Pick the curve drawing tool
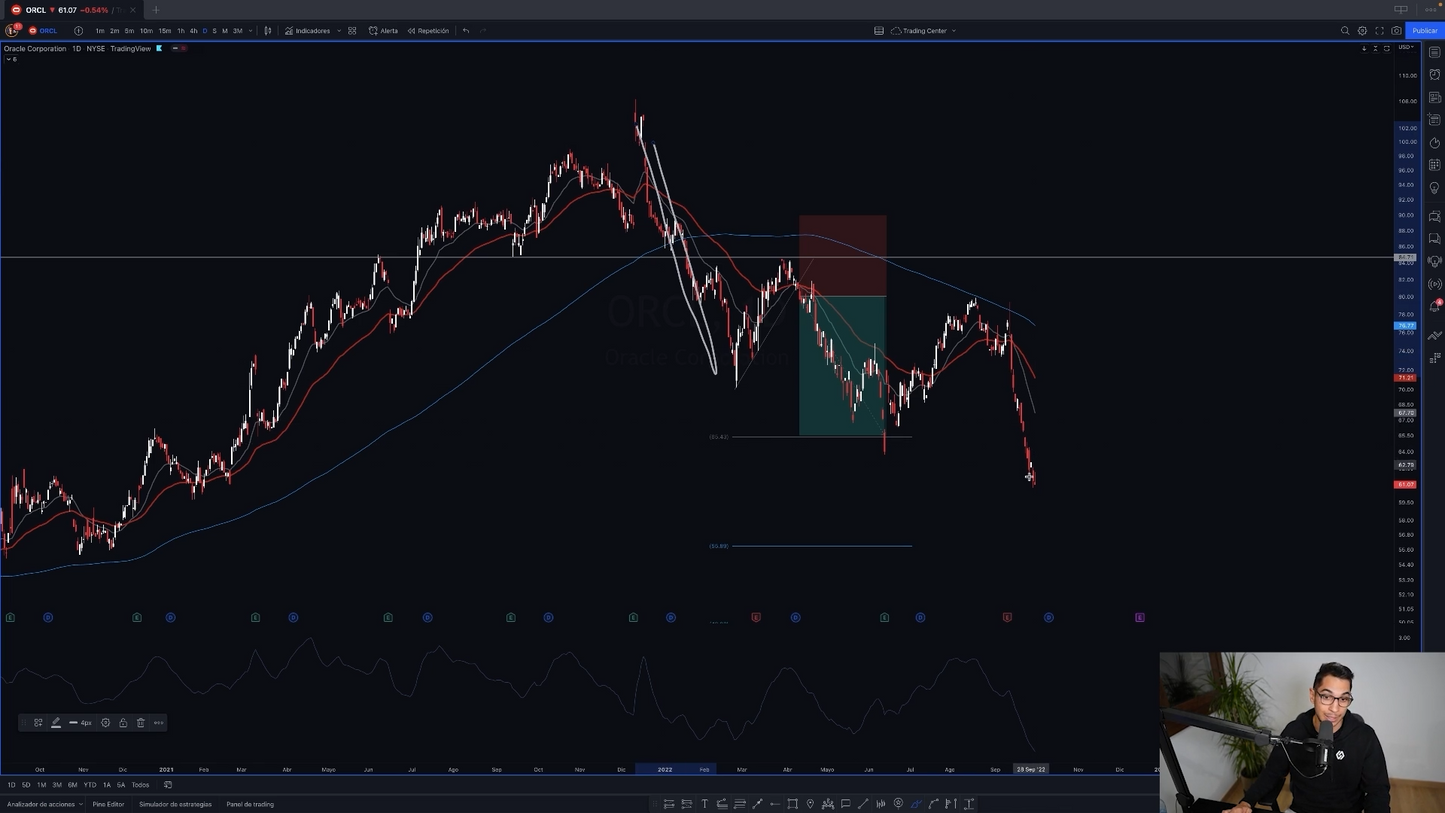The width and height of the screenshot is (1445, 813). (933, 804)
